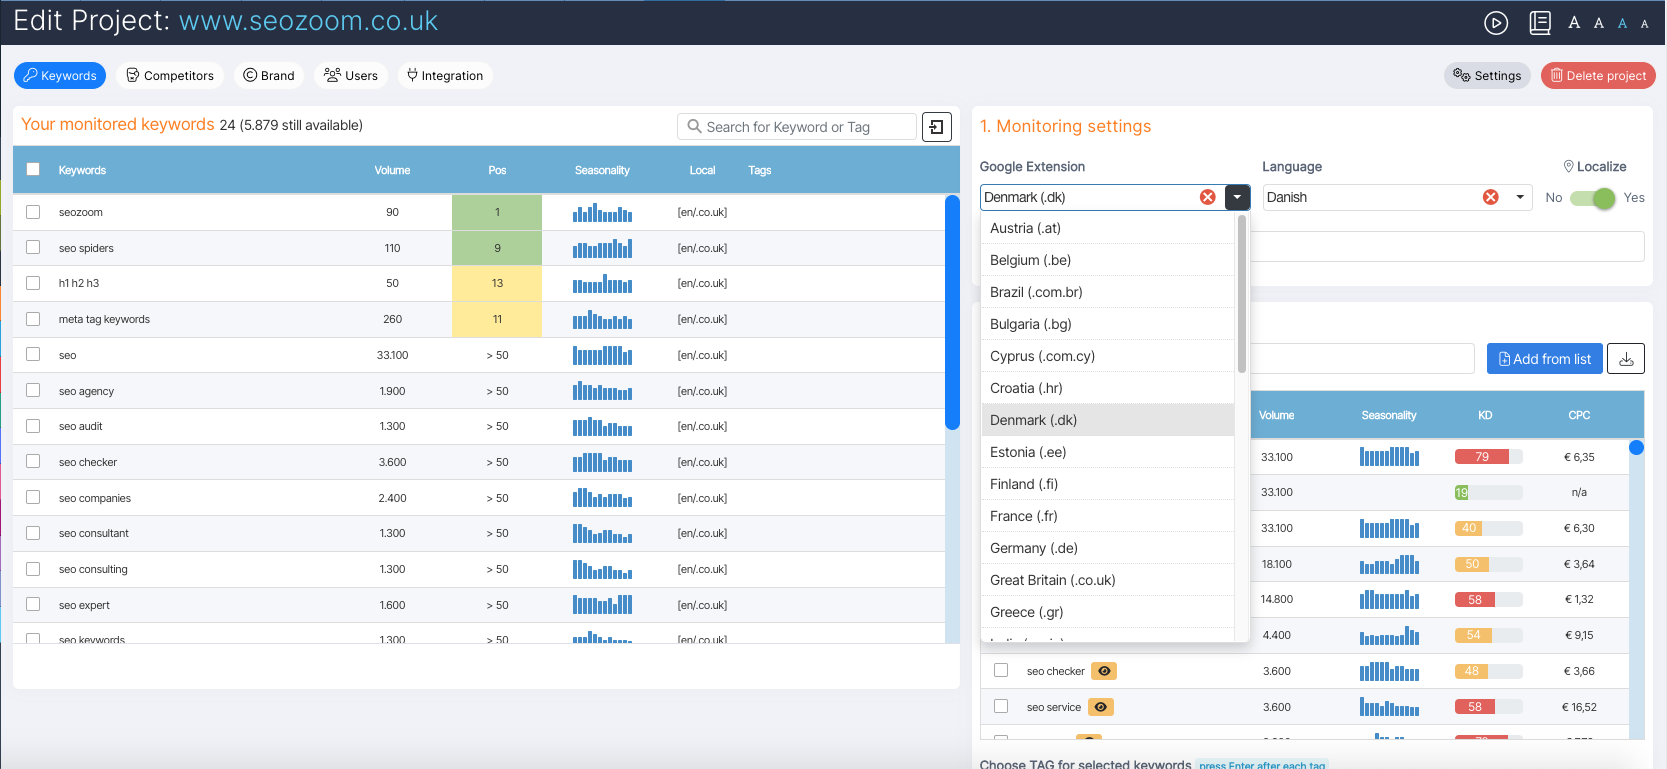Clear the Danish language selection
Screen dimensions: 1667x769
(x=1490, y=197)
